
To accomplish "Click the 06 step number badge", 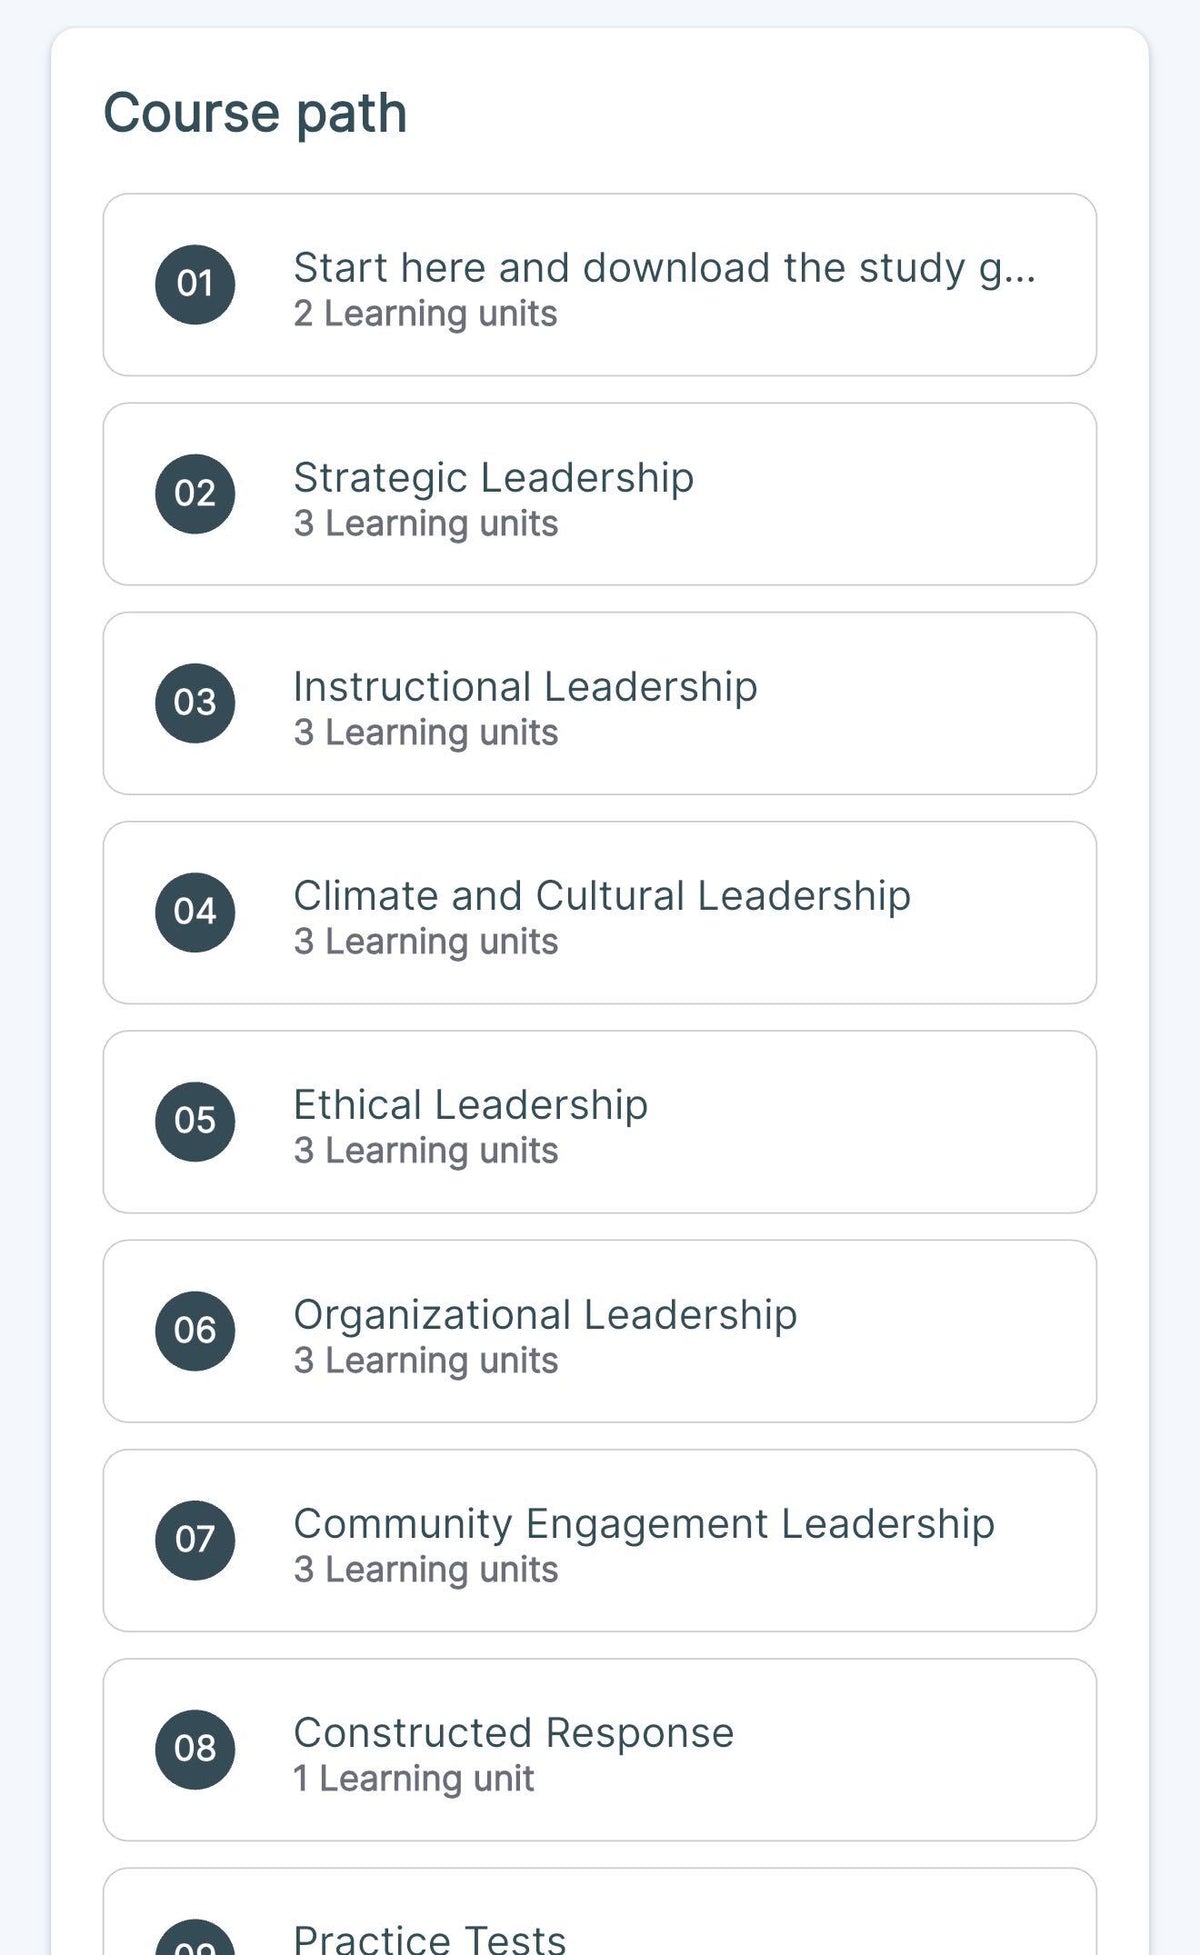I will [x=195, y=1331].
